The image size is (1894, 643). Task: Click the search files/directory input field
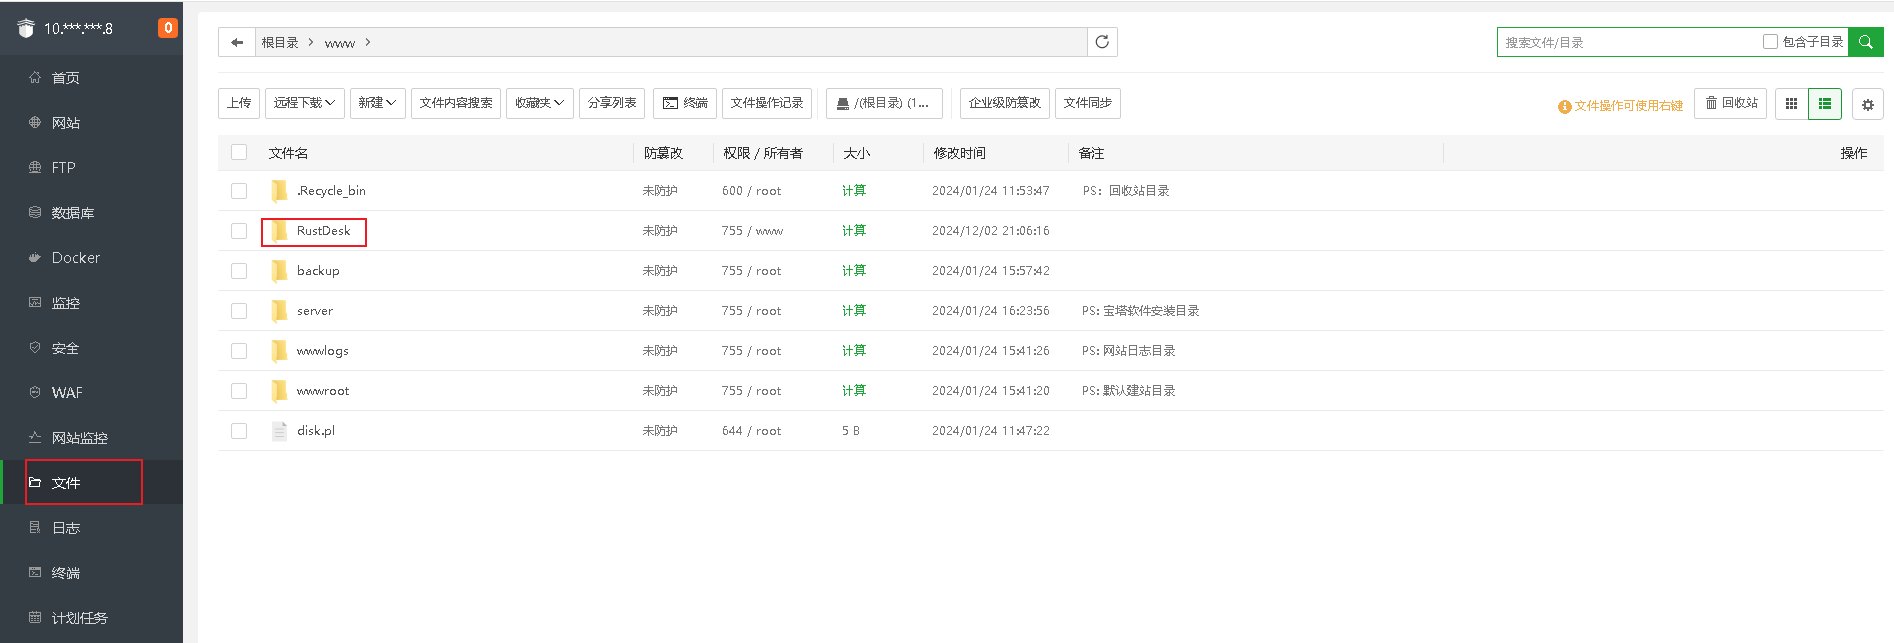1630,42
